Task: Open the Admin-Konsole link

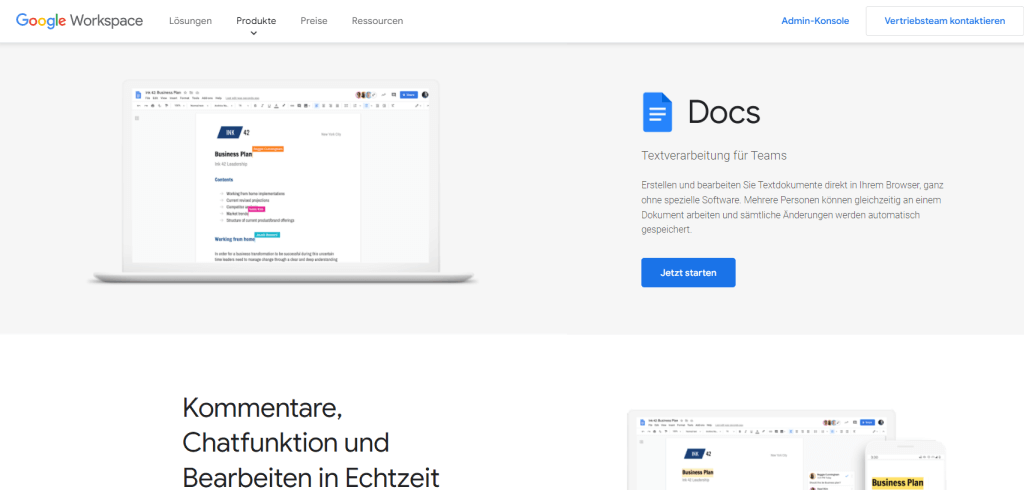Action: pos(815,21)
